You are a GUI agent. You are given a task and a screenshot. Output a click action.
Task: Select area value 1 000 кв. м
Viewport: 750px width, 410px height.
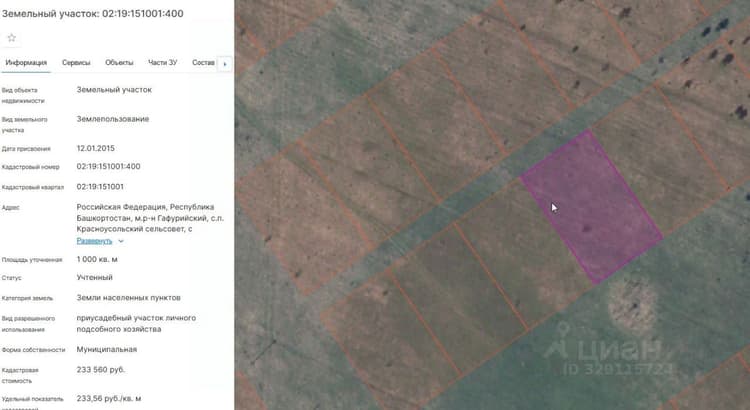coord(97,259)
